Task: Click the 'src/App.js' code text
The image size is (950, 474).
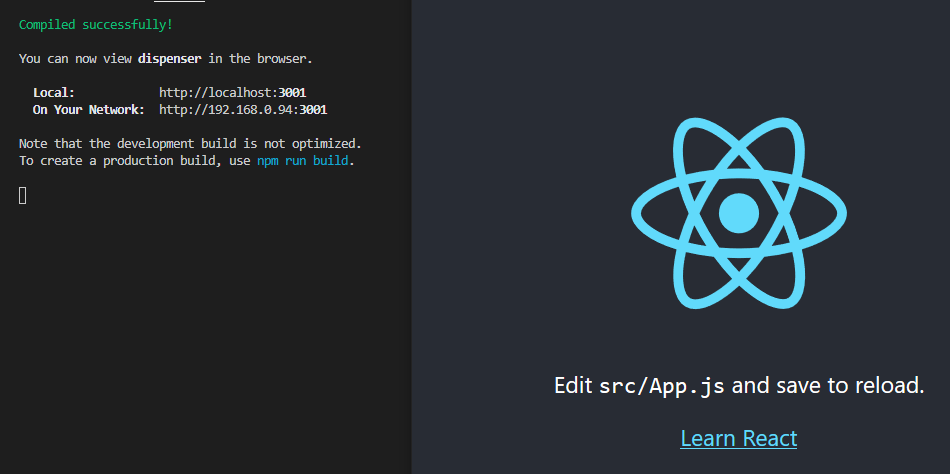Action: coord(662,386)
